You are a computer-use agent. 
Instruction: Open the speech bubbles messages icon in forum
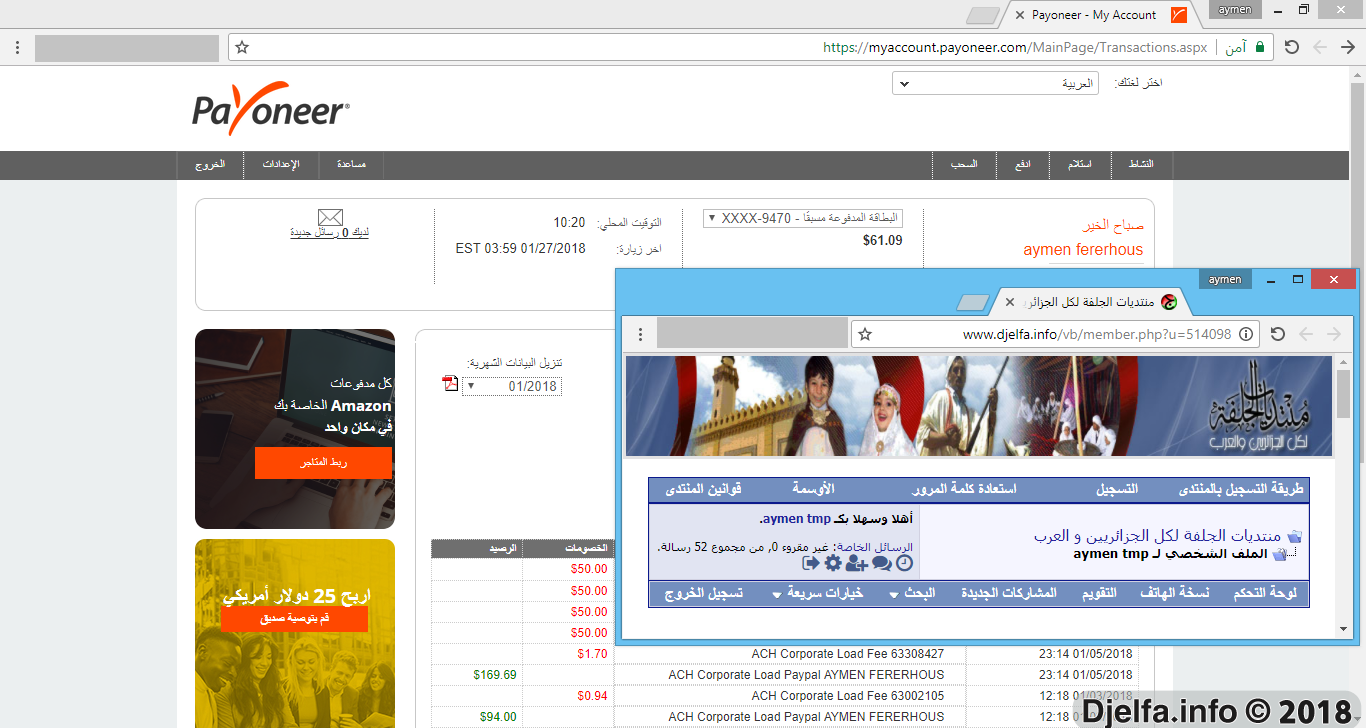tap(881, 563)
